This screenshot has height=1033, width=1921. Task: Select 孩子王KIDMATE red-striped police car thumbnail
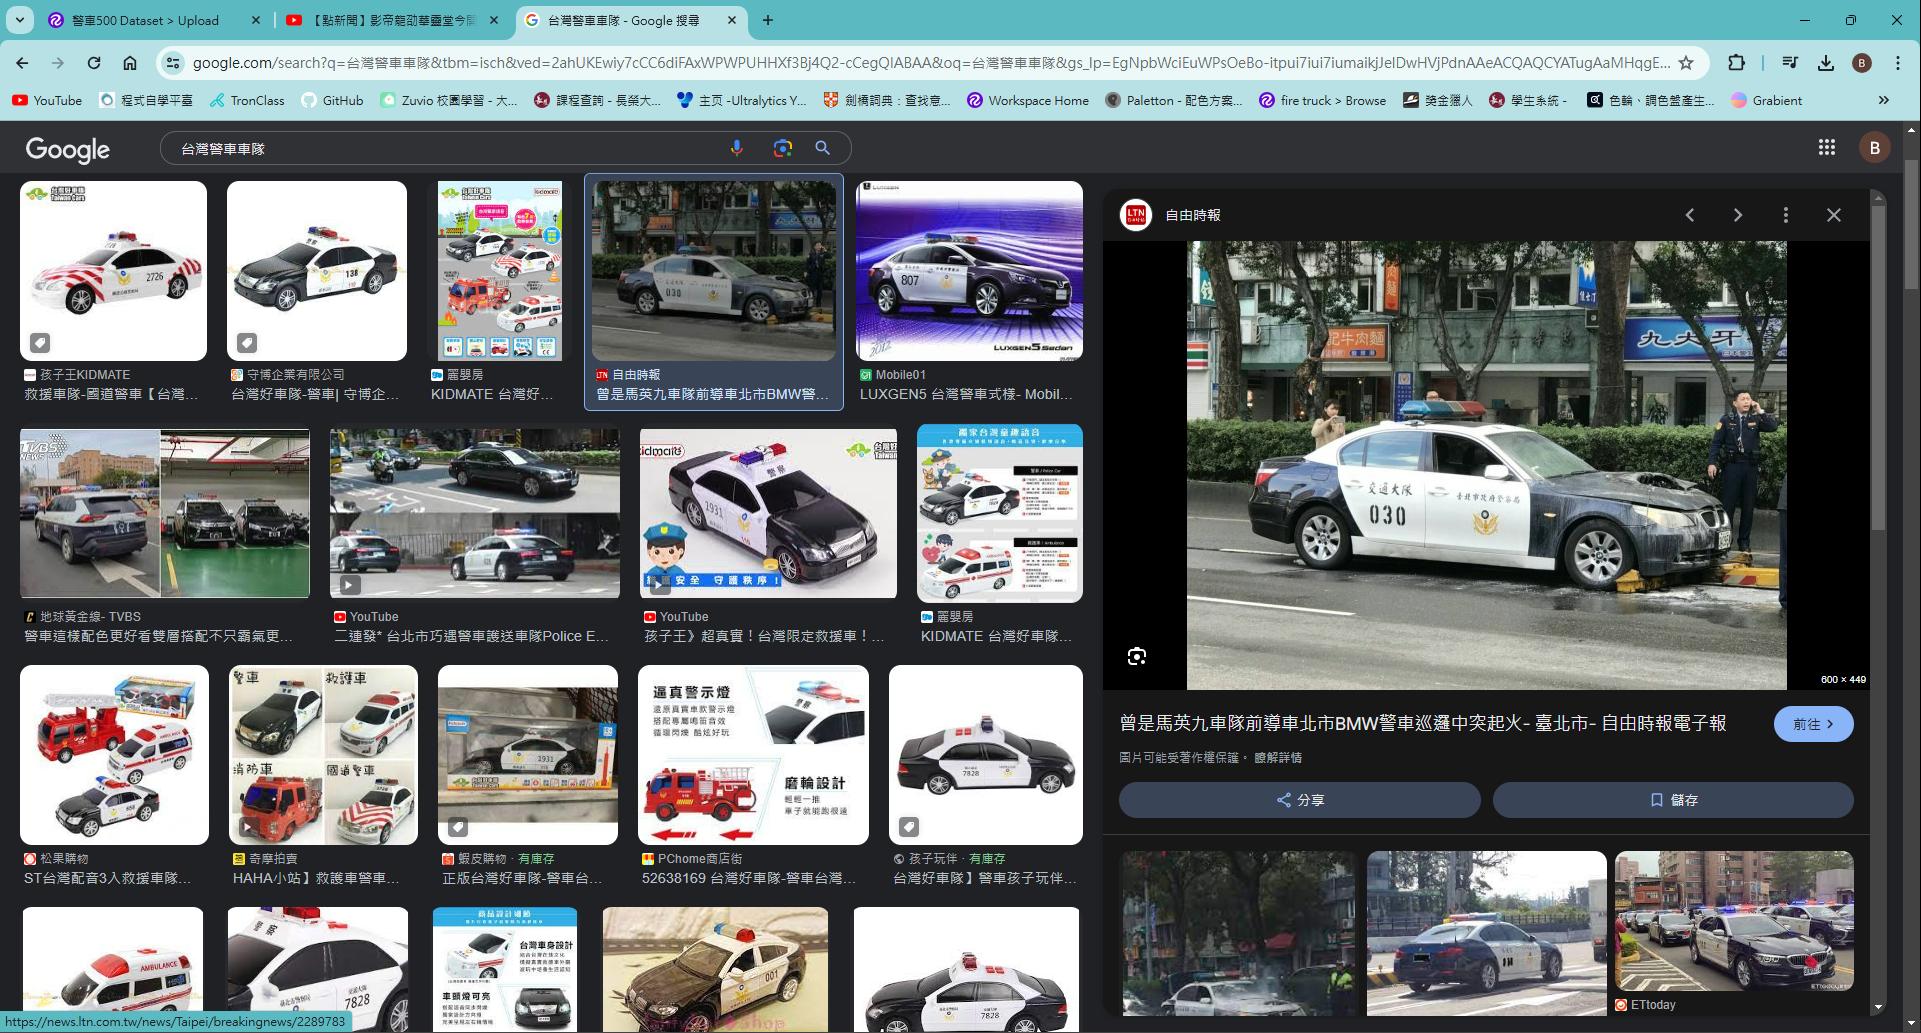pyautogui.click(x=113, y=271)
